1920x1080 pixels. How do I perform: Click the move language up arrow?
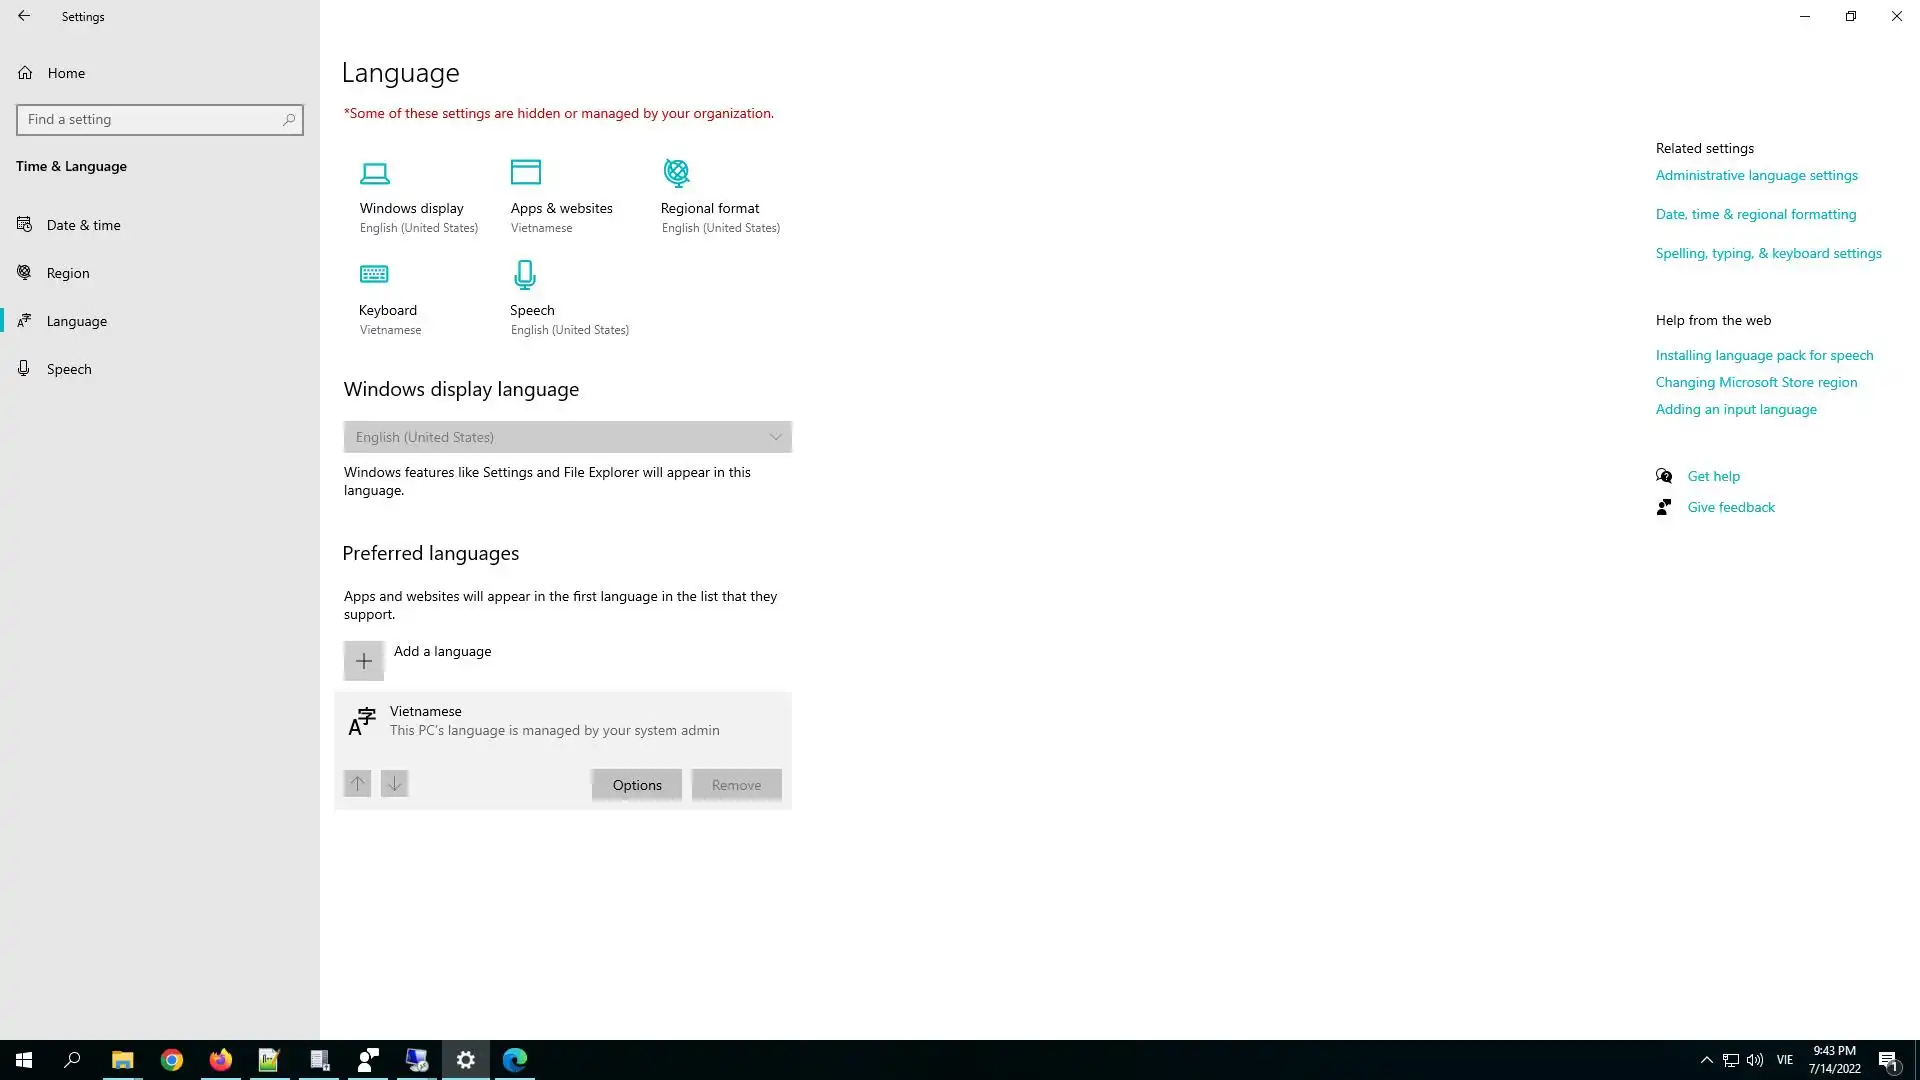(357, 784)
